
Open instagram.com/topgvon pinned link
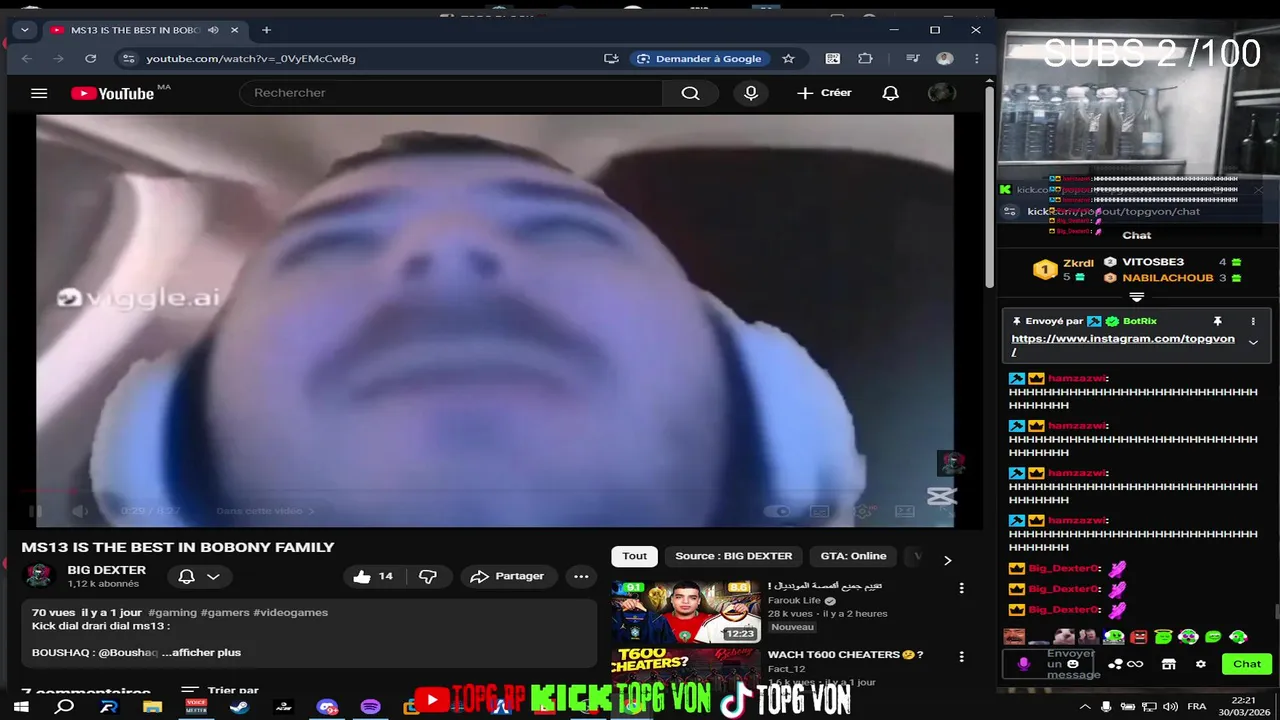coord(1123,345)
